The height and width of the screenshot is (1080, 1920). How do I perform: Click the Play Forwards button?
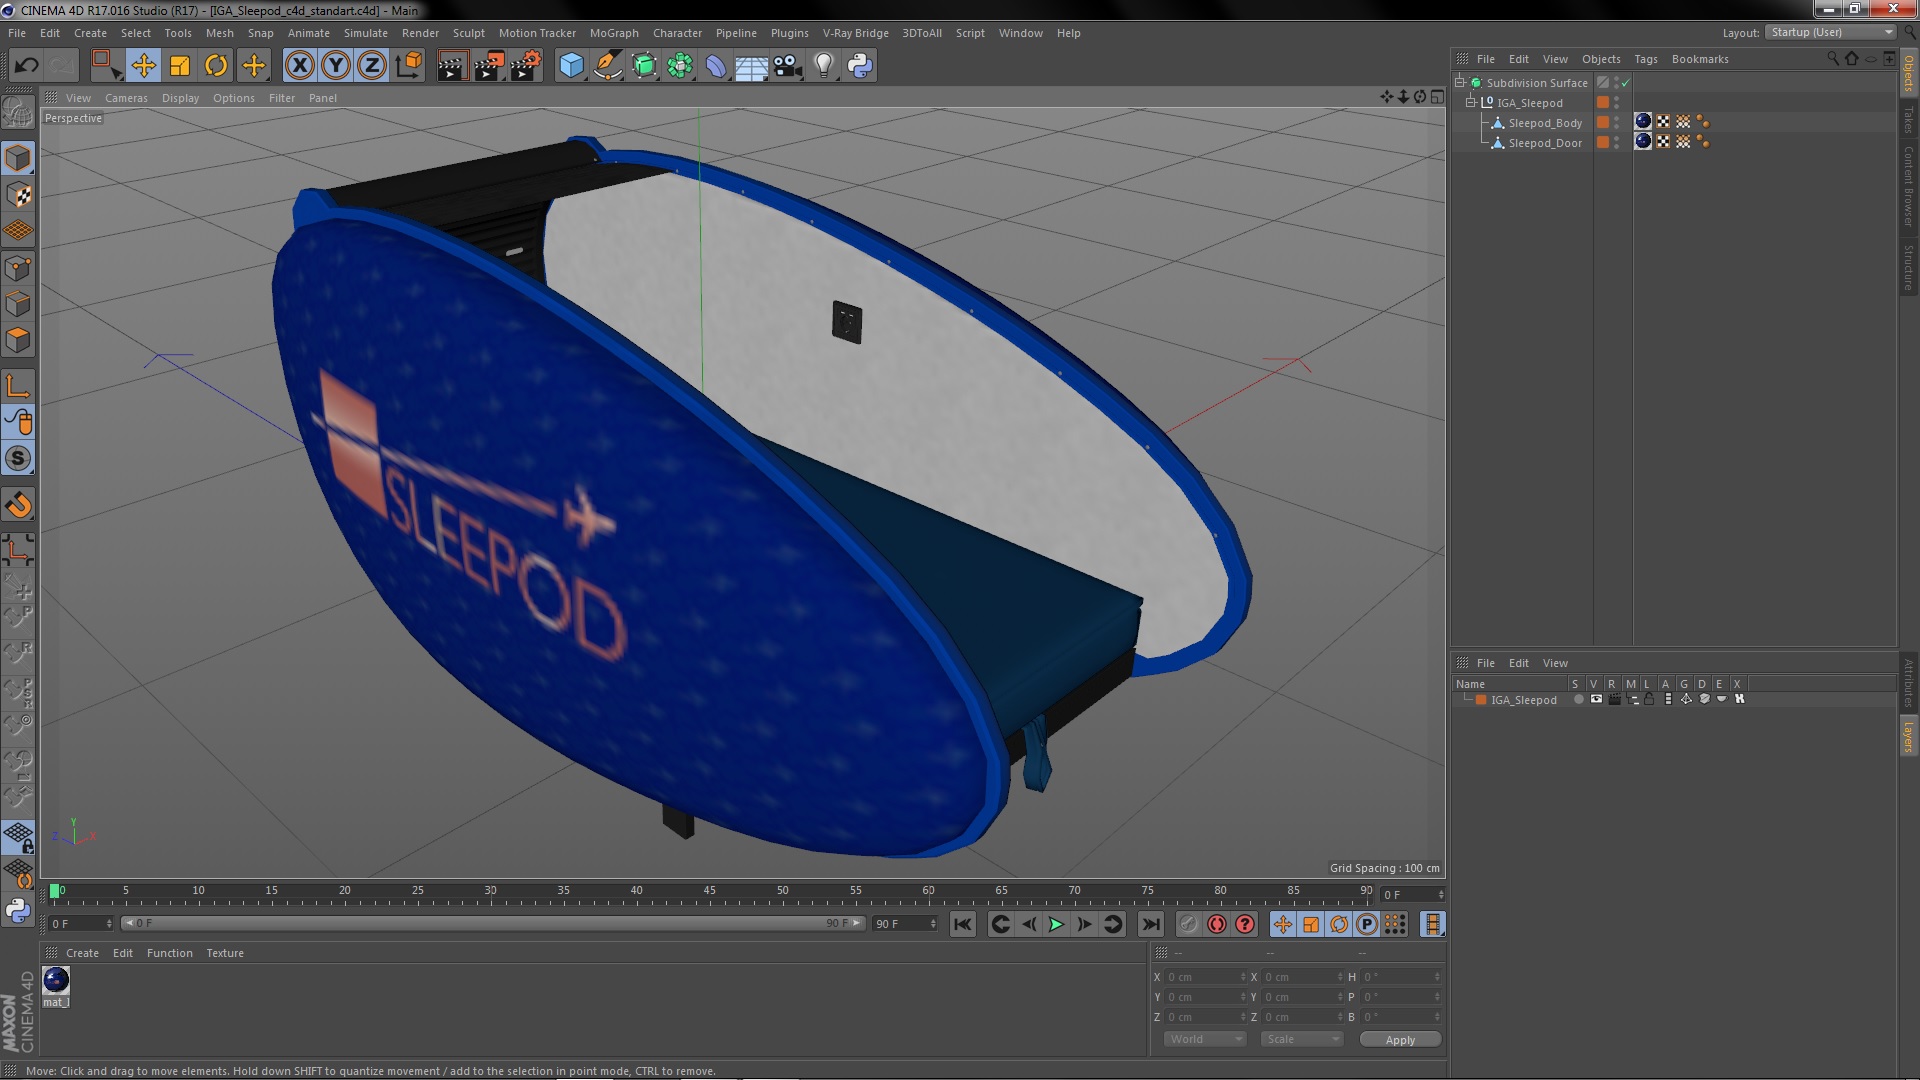1056,925
